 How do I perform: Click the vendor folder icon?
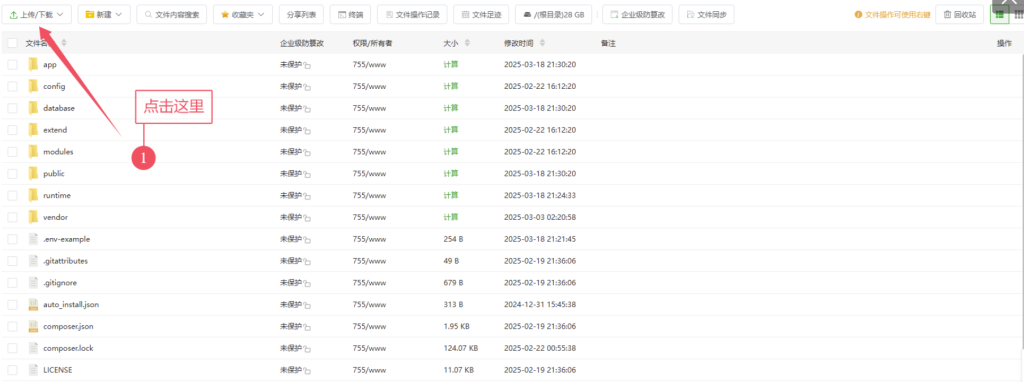pyautogui.click(x=34, y=217)
